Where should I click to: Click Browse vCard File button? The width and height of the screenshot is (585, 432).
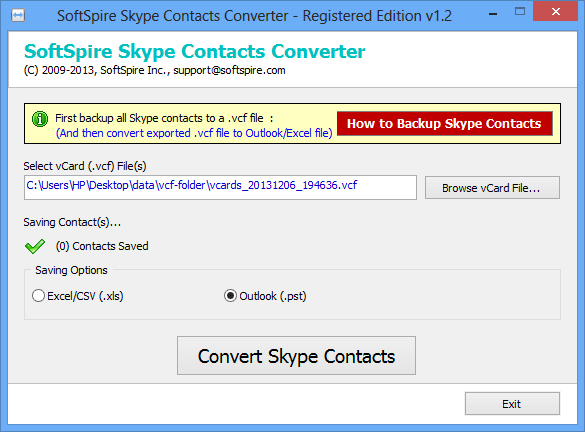coord(492,188)
